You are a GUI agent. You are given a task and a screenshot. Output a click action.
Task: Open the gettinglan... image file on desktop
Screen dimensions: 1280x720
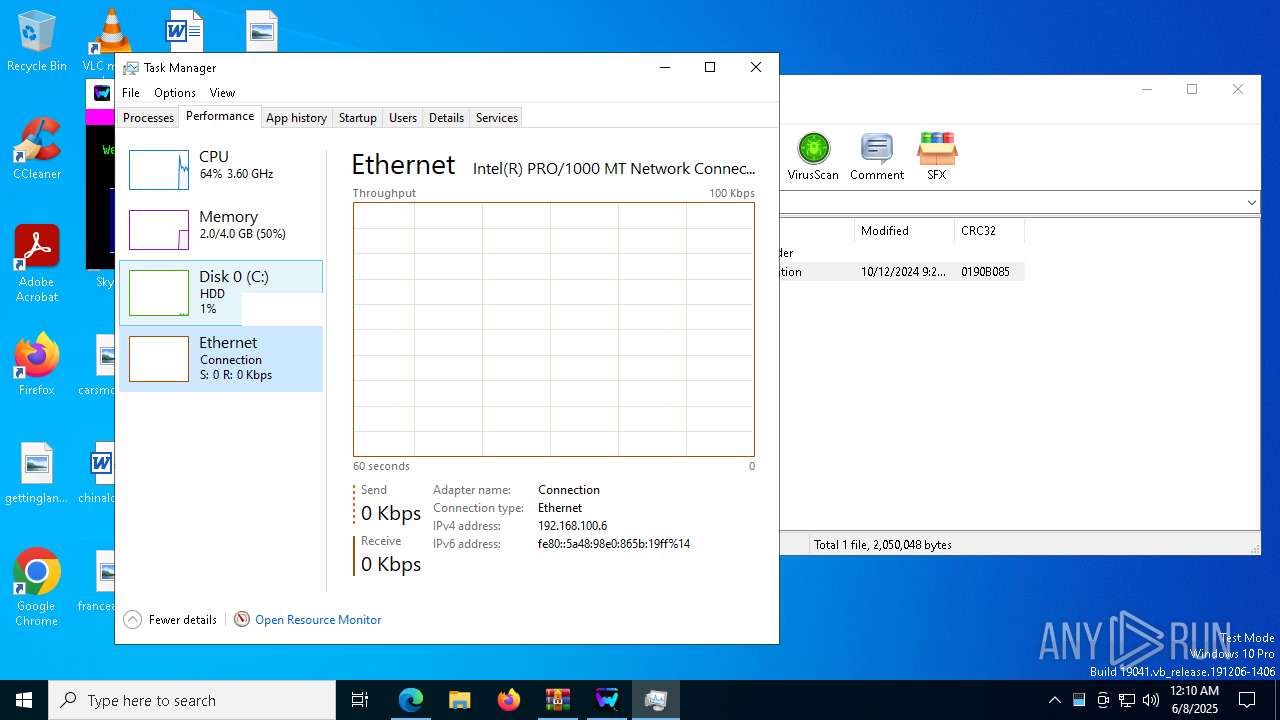pyautogui.click(x=37, y=473)
